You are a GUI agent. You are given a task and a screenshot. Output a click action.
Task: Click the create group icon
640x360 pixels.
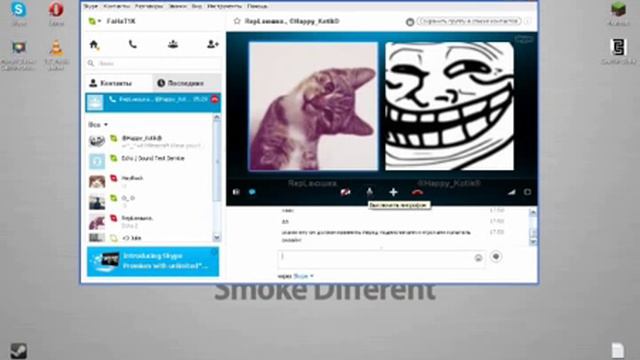(x=173, y=44)
